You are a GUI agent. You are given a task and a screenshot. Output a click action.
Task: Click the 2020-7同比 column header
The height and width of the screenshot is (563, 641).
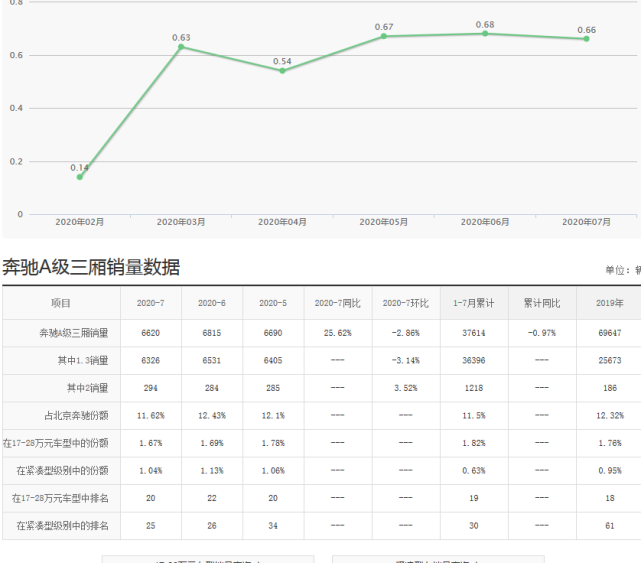click(x=338, y=303)
